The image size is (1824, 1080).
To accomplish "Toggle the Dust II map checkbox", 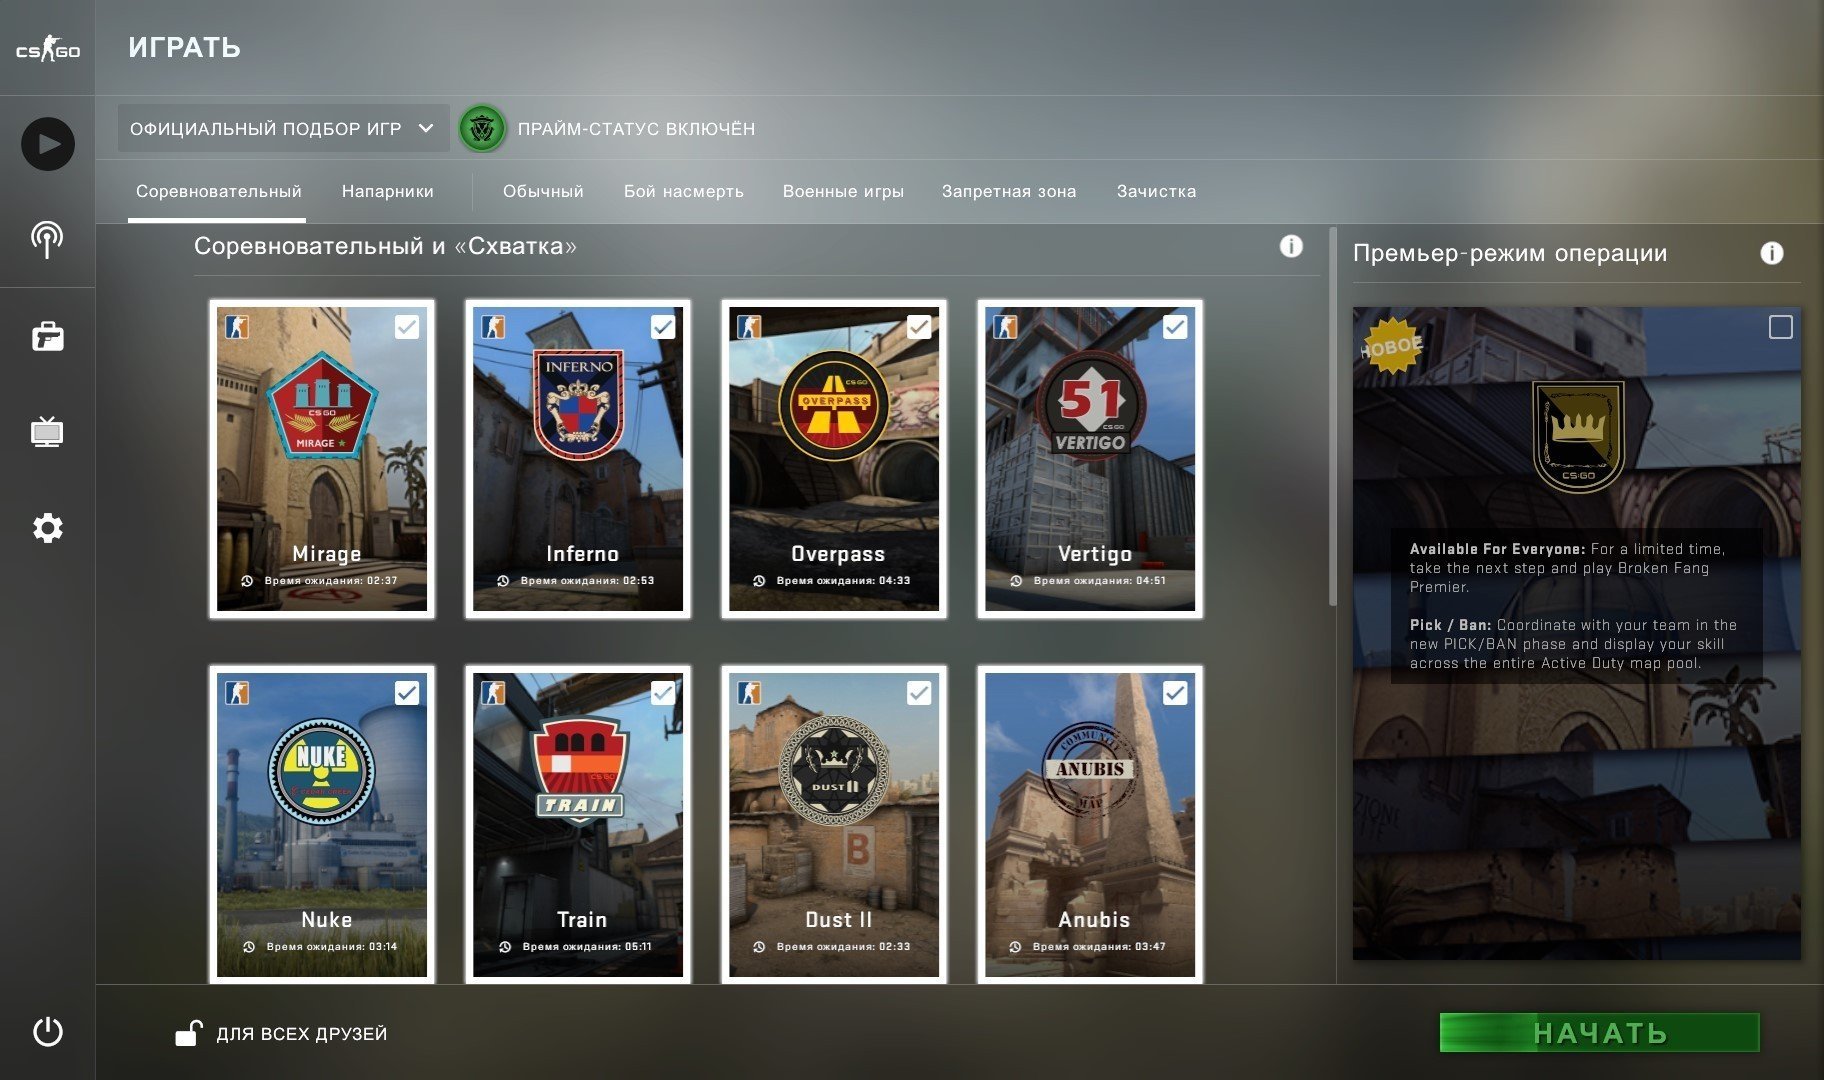I will click(x=919, y=693).
